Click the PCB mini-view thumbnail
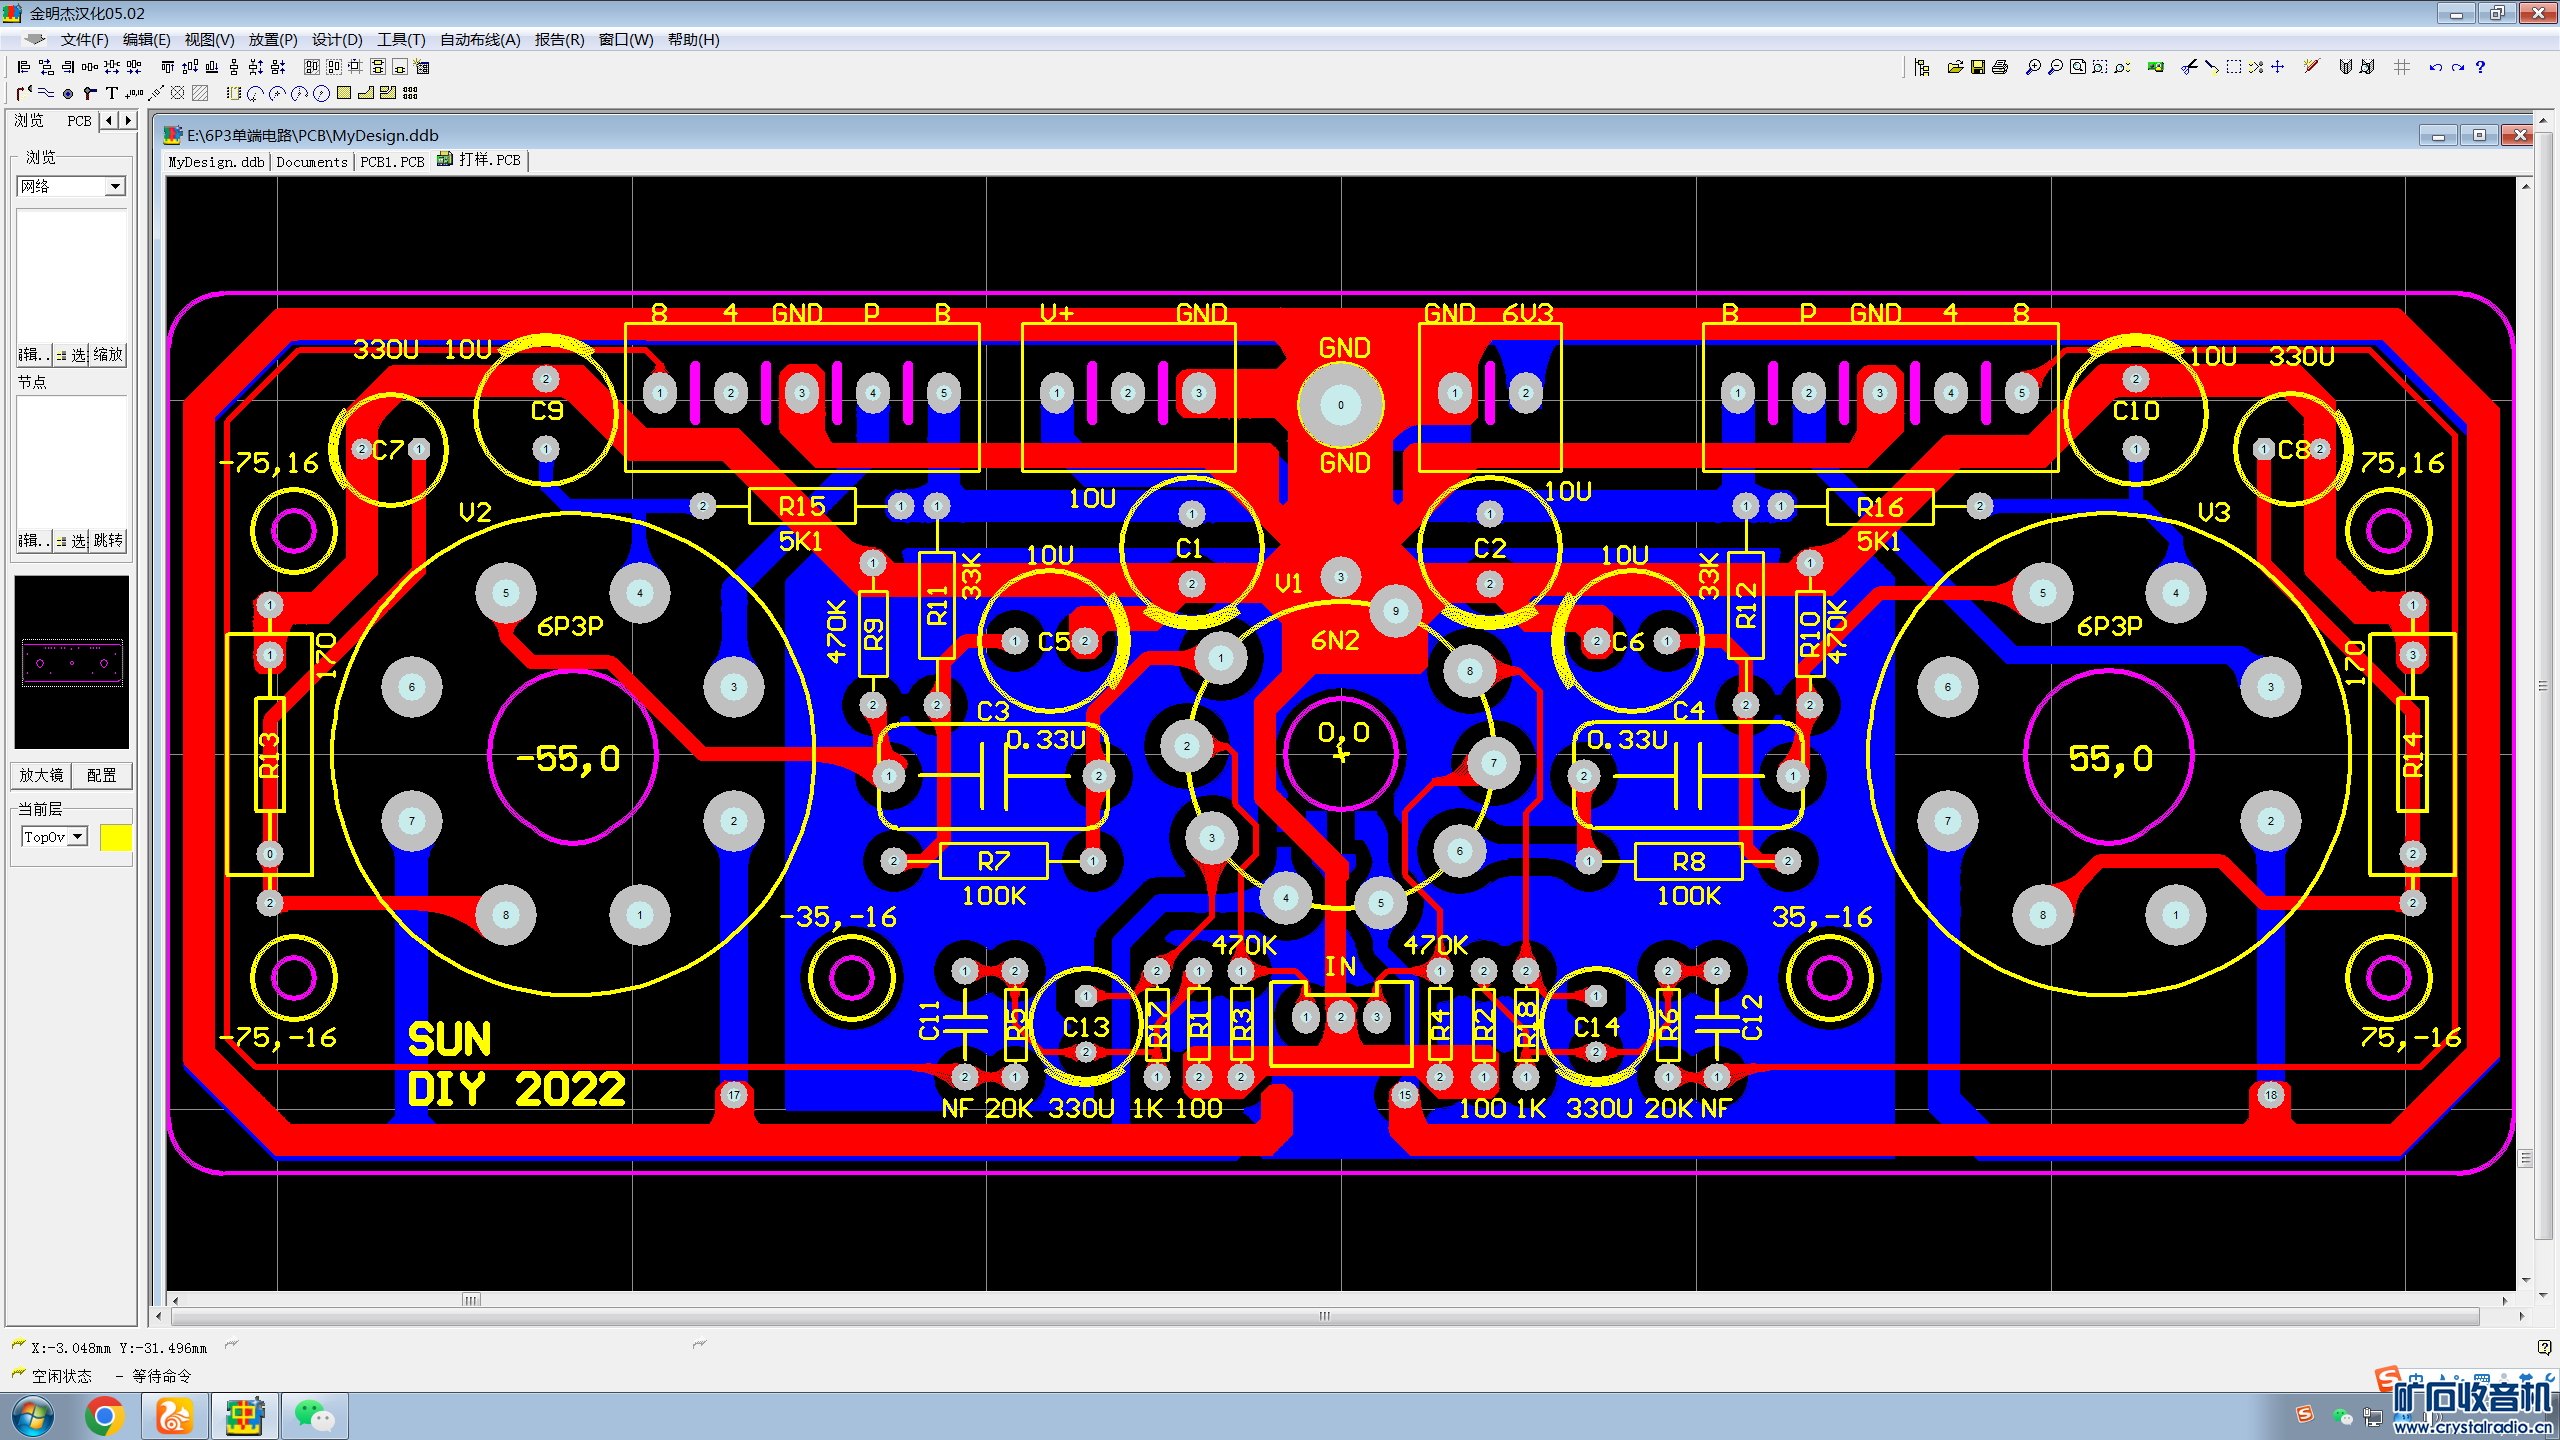 [71, 662]
